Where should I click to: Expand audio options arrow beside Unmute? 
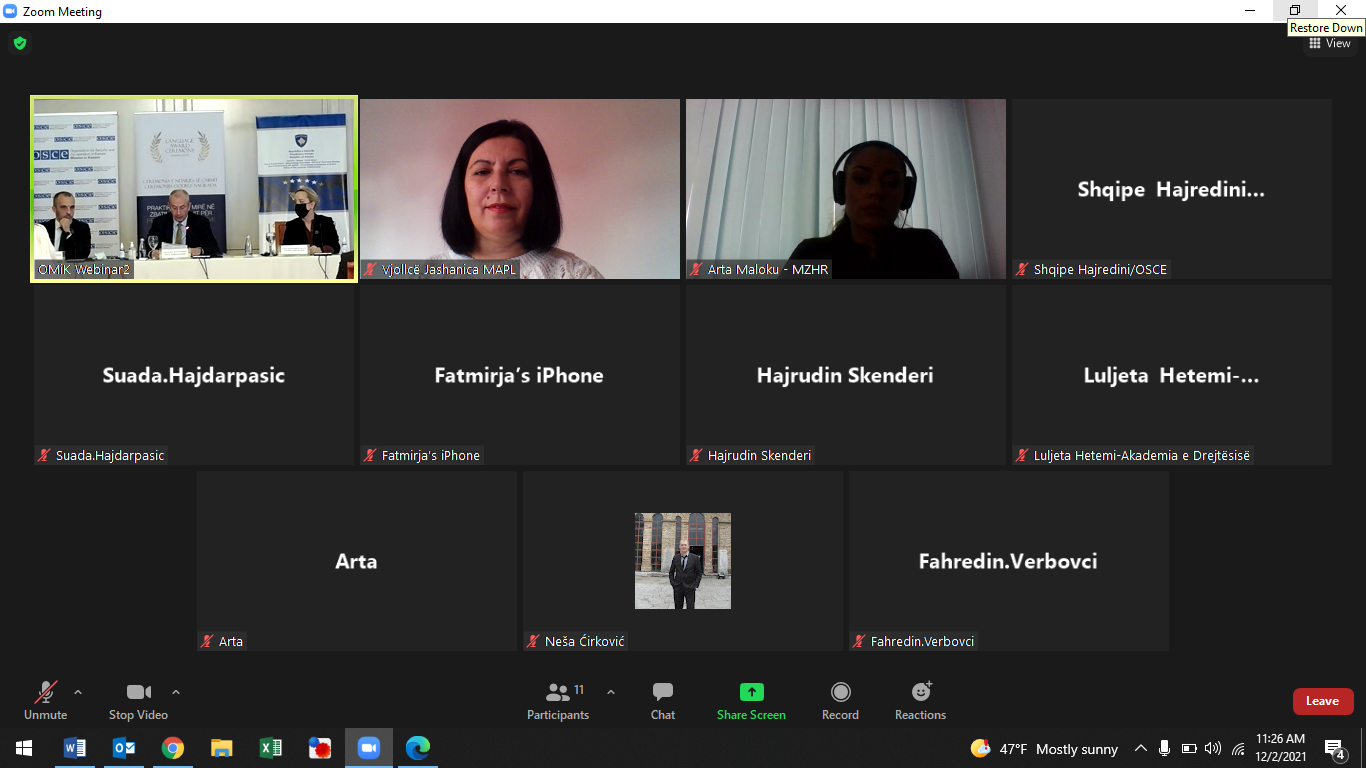(78, 692)
